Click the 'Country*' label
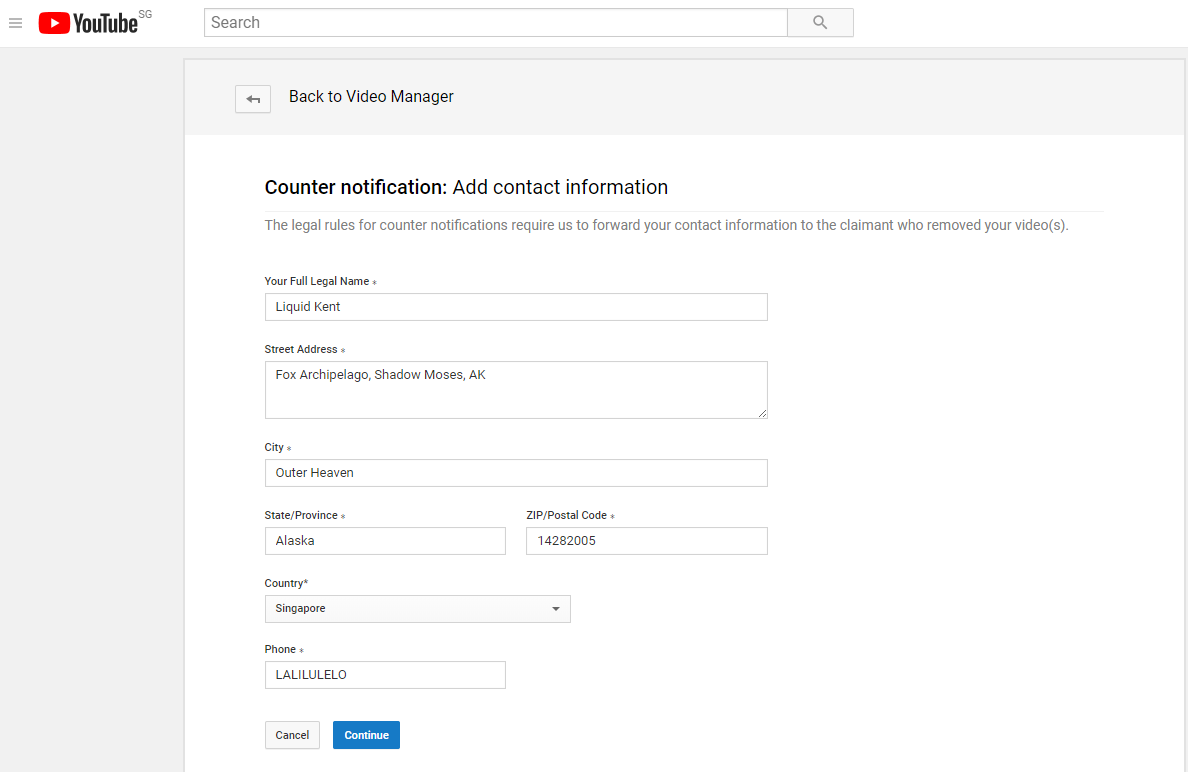1188x772 pixels. (286, 583)
